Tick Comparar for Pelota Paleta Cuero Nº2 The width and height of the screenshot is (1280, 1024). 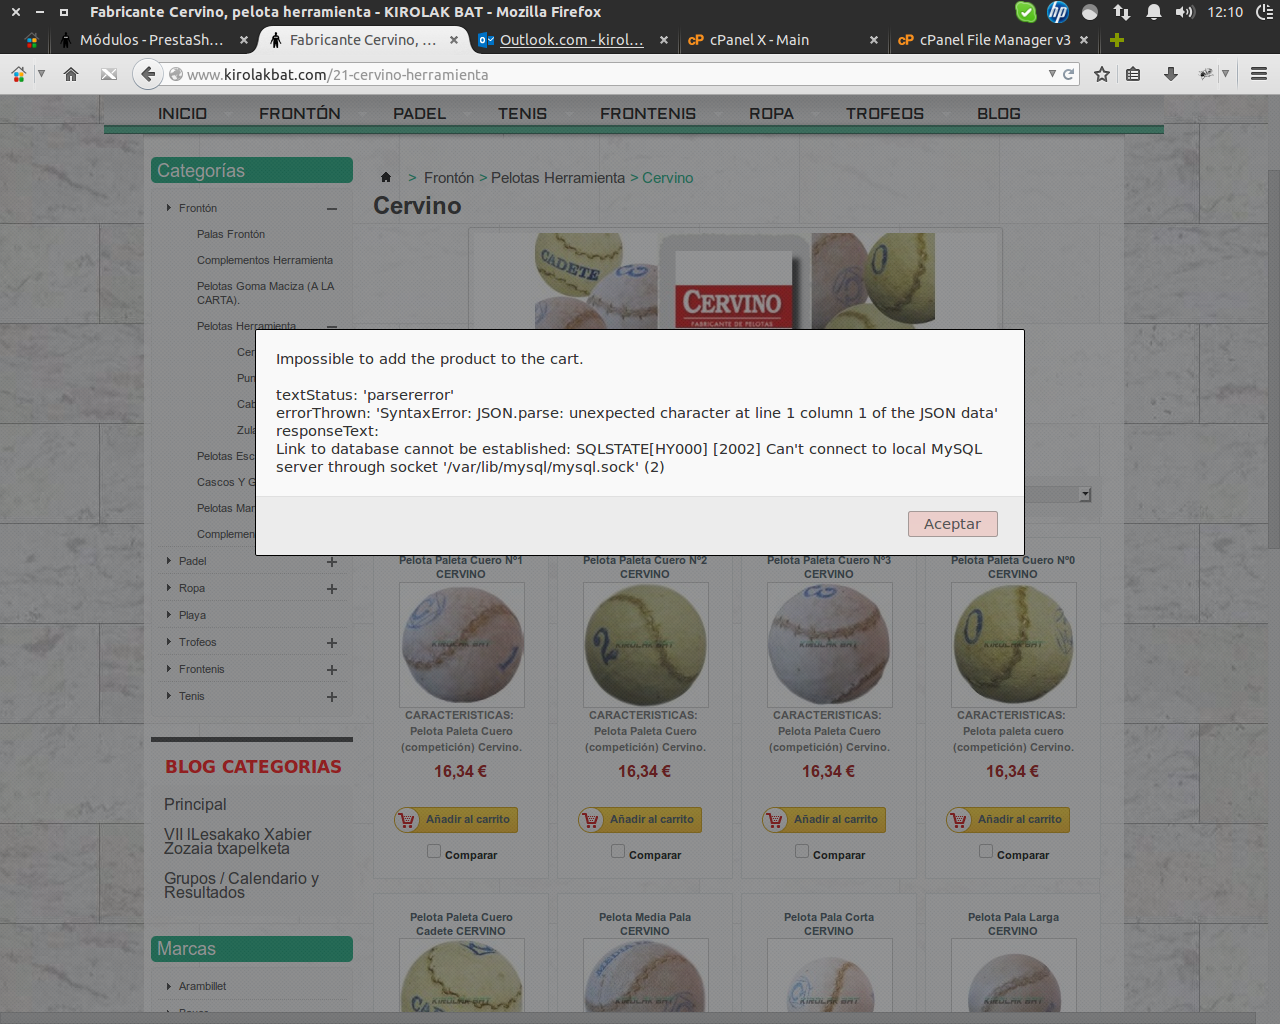[618, 851]
